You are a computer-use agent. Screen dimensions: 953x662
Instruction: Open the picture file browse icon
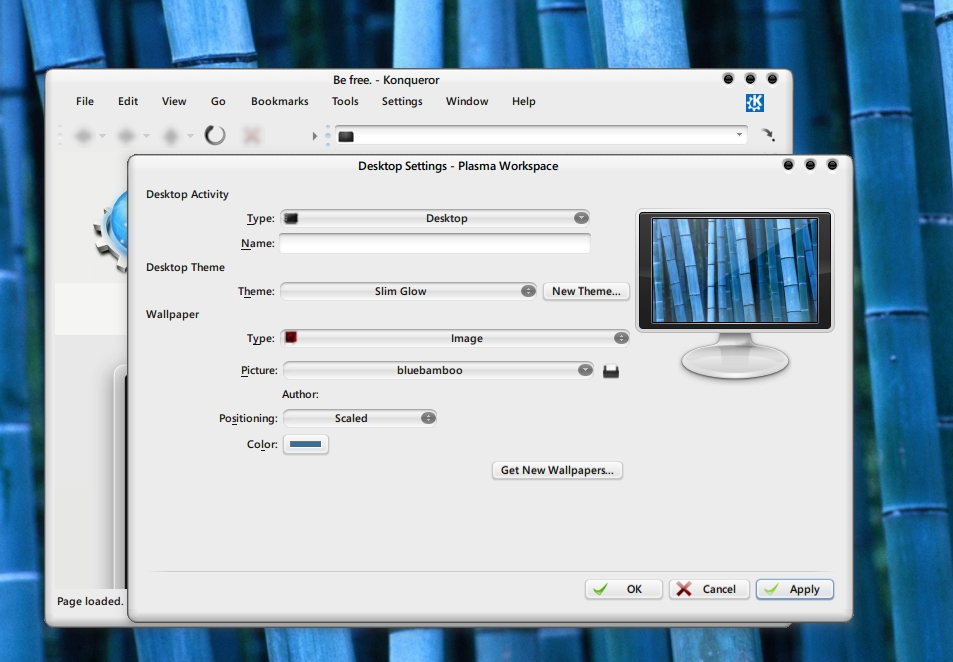point(611,371)
